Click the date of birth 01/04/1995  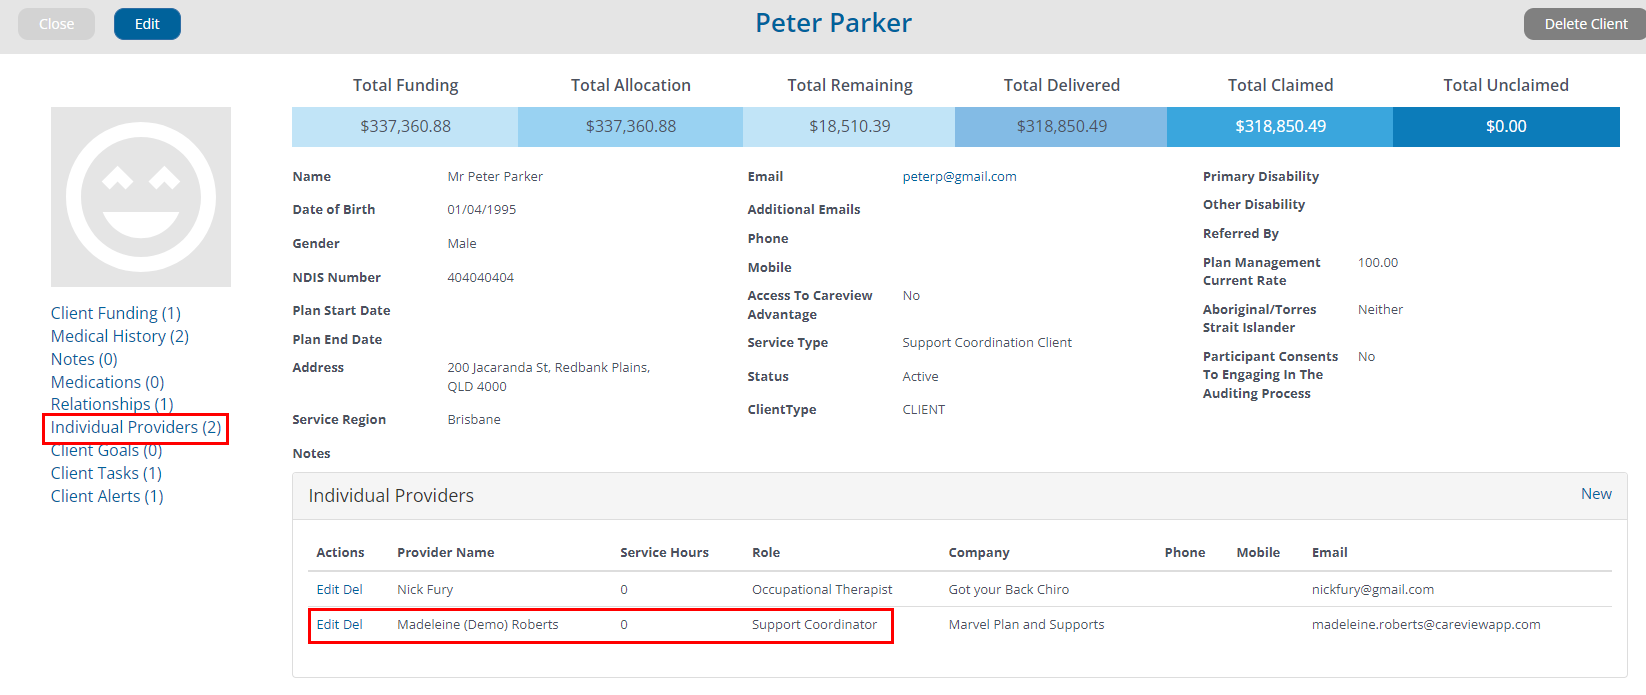[x=482, y=209]
